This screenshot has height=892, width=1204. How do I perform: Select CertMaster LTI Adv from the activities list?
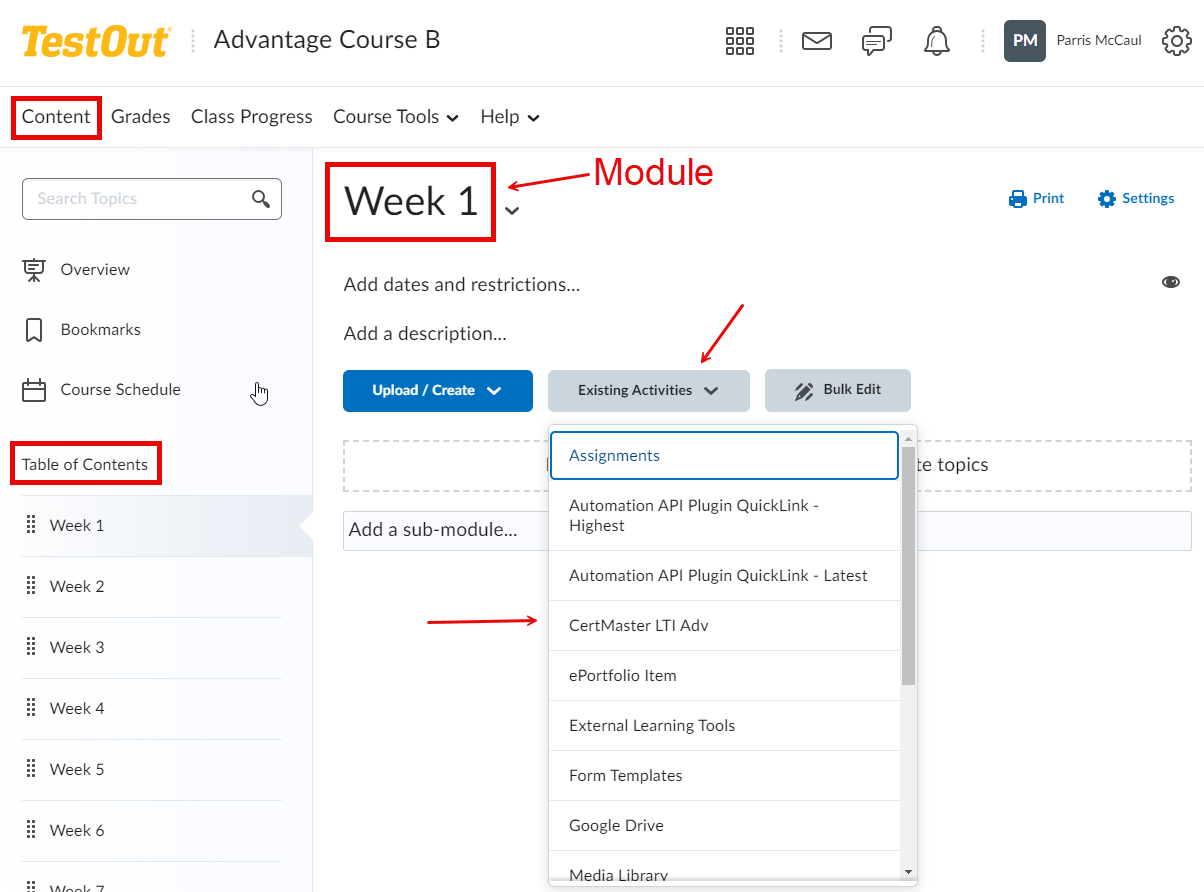(x=640, y=625)
